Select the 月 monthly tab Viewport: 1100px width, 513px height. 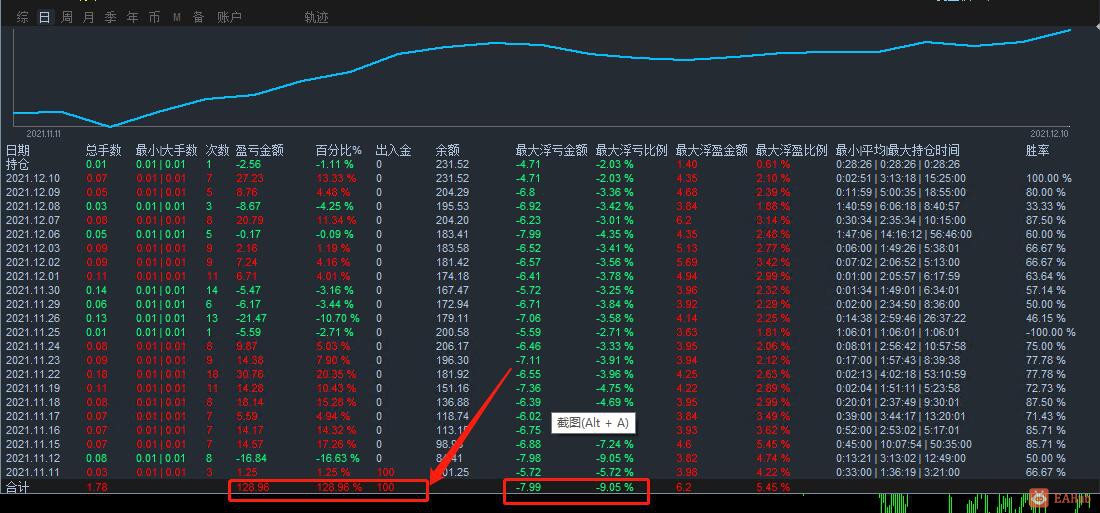click(x=88, y=18)
